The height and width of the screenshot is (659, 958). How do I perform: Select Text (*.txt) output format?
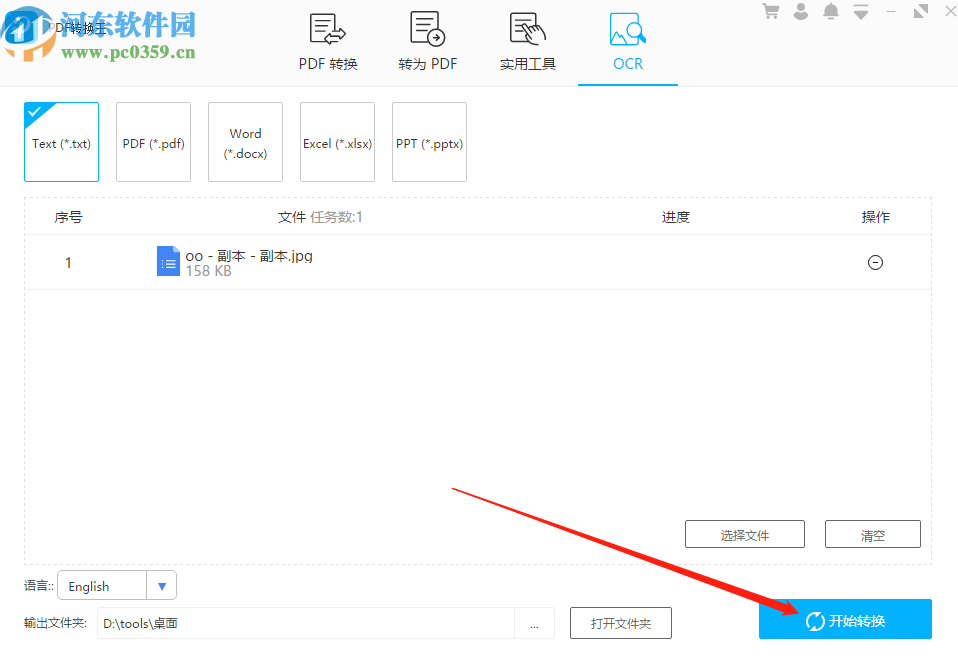[61, 143]
